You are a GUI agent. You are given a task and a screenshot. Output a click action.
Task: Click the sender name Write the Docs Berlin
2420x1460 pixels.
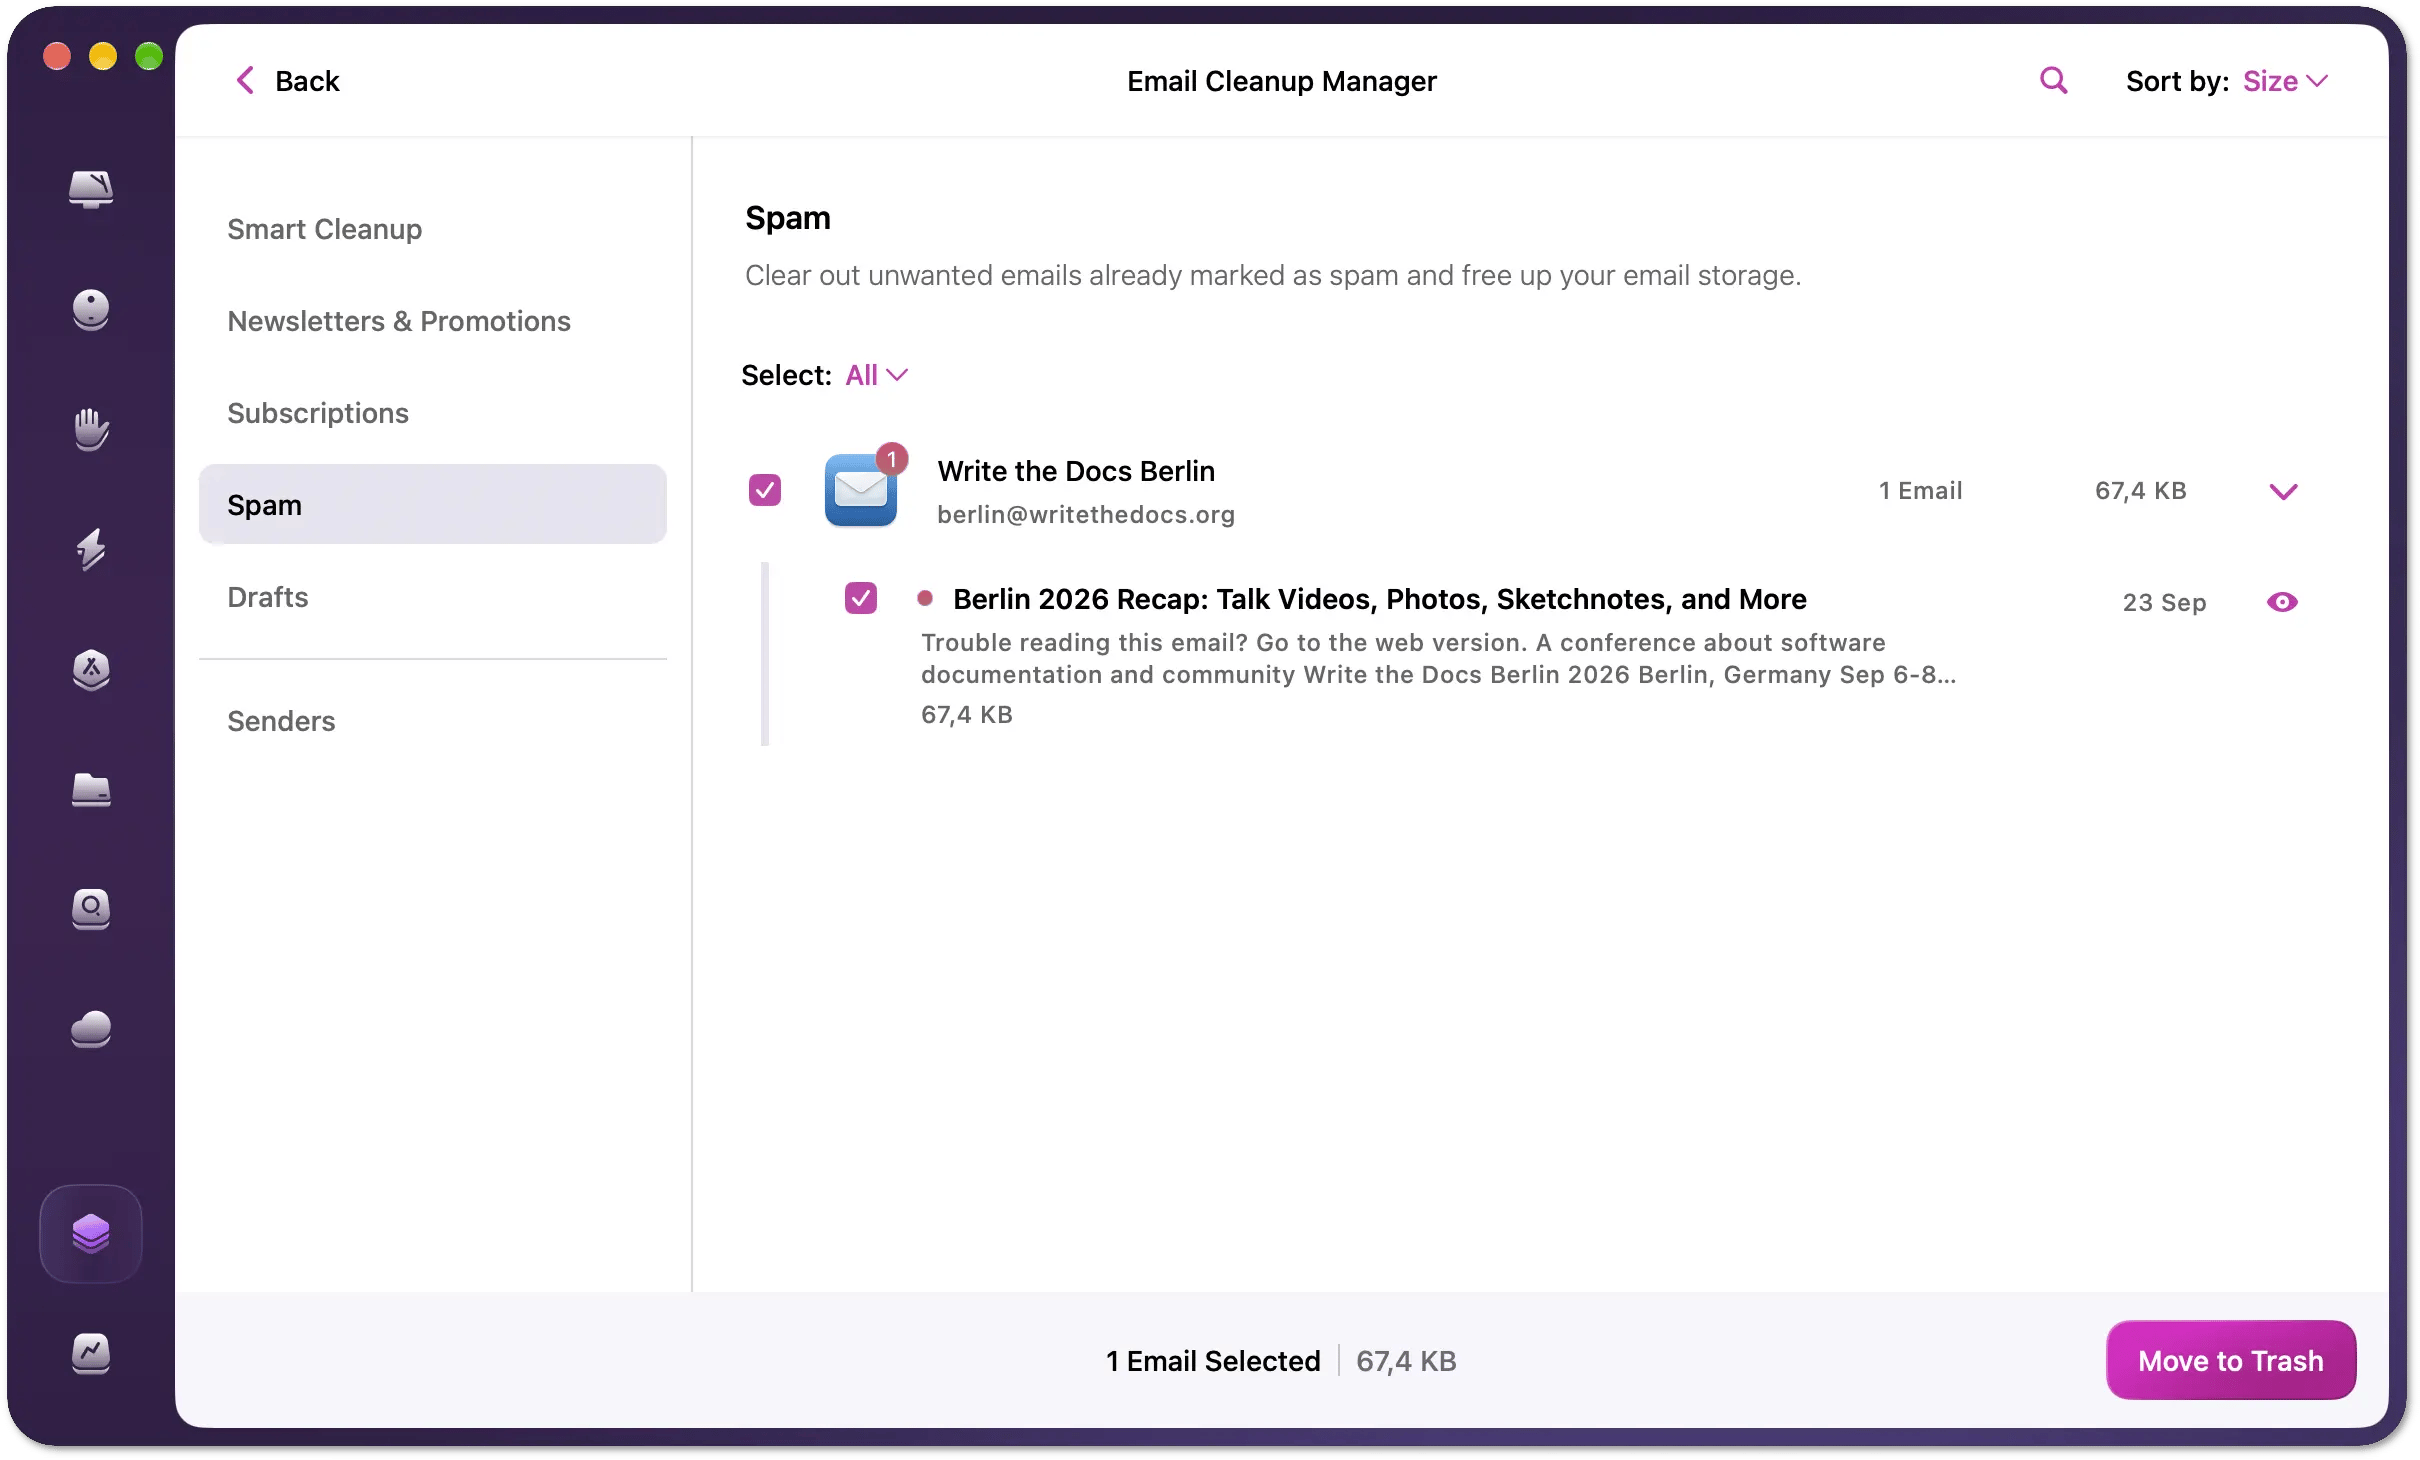[x=1076, y=471]
